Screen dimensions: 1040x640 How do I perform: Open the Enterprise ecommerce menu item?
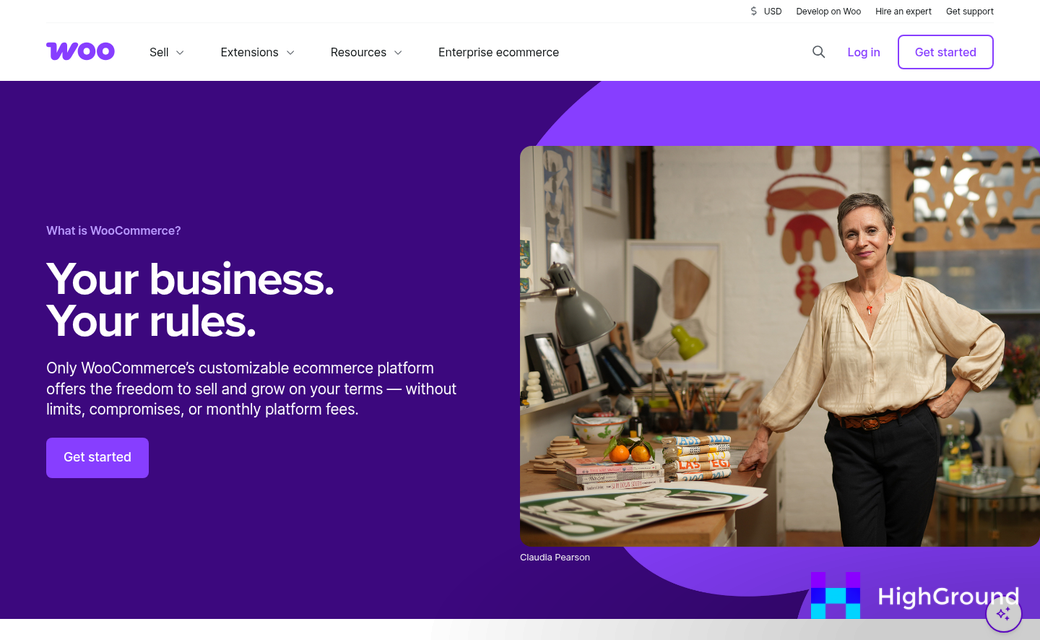click(498, 52)
